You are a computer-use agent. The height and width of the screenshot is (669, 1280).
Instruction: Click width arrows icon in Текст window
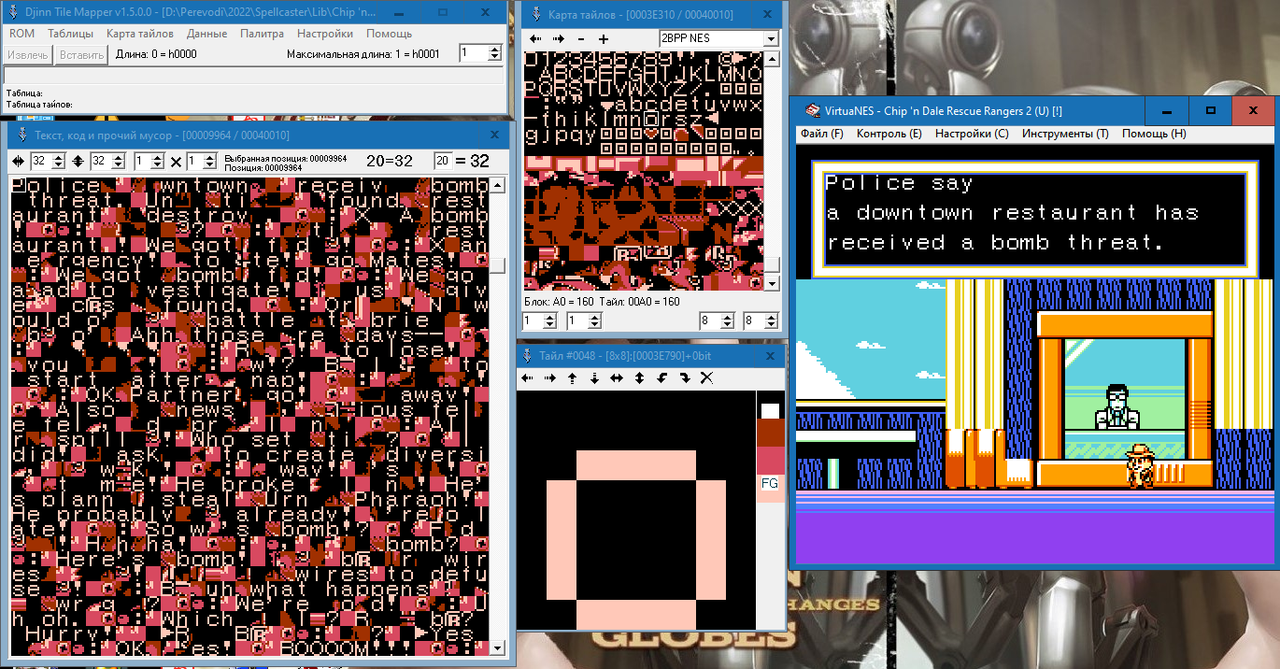click(x=18, y=161)
